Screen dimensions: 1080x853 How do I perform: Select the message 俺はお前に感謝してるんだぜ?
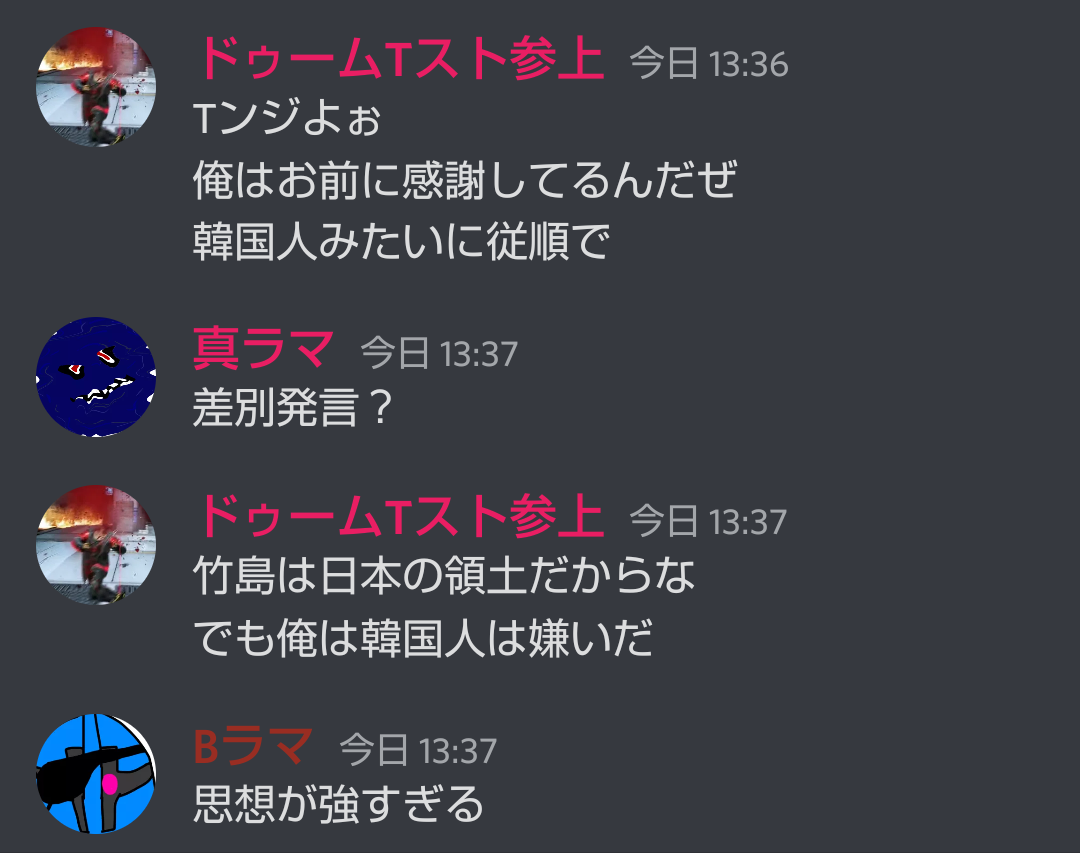click(x=465, y=180)
